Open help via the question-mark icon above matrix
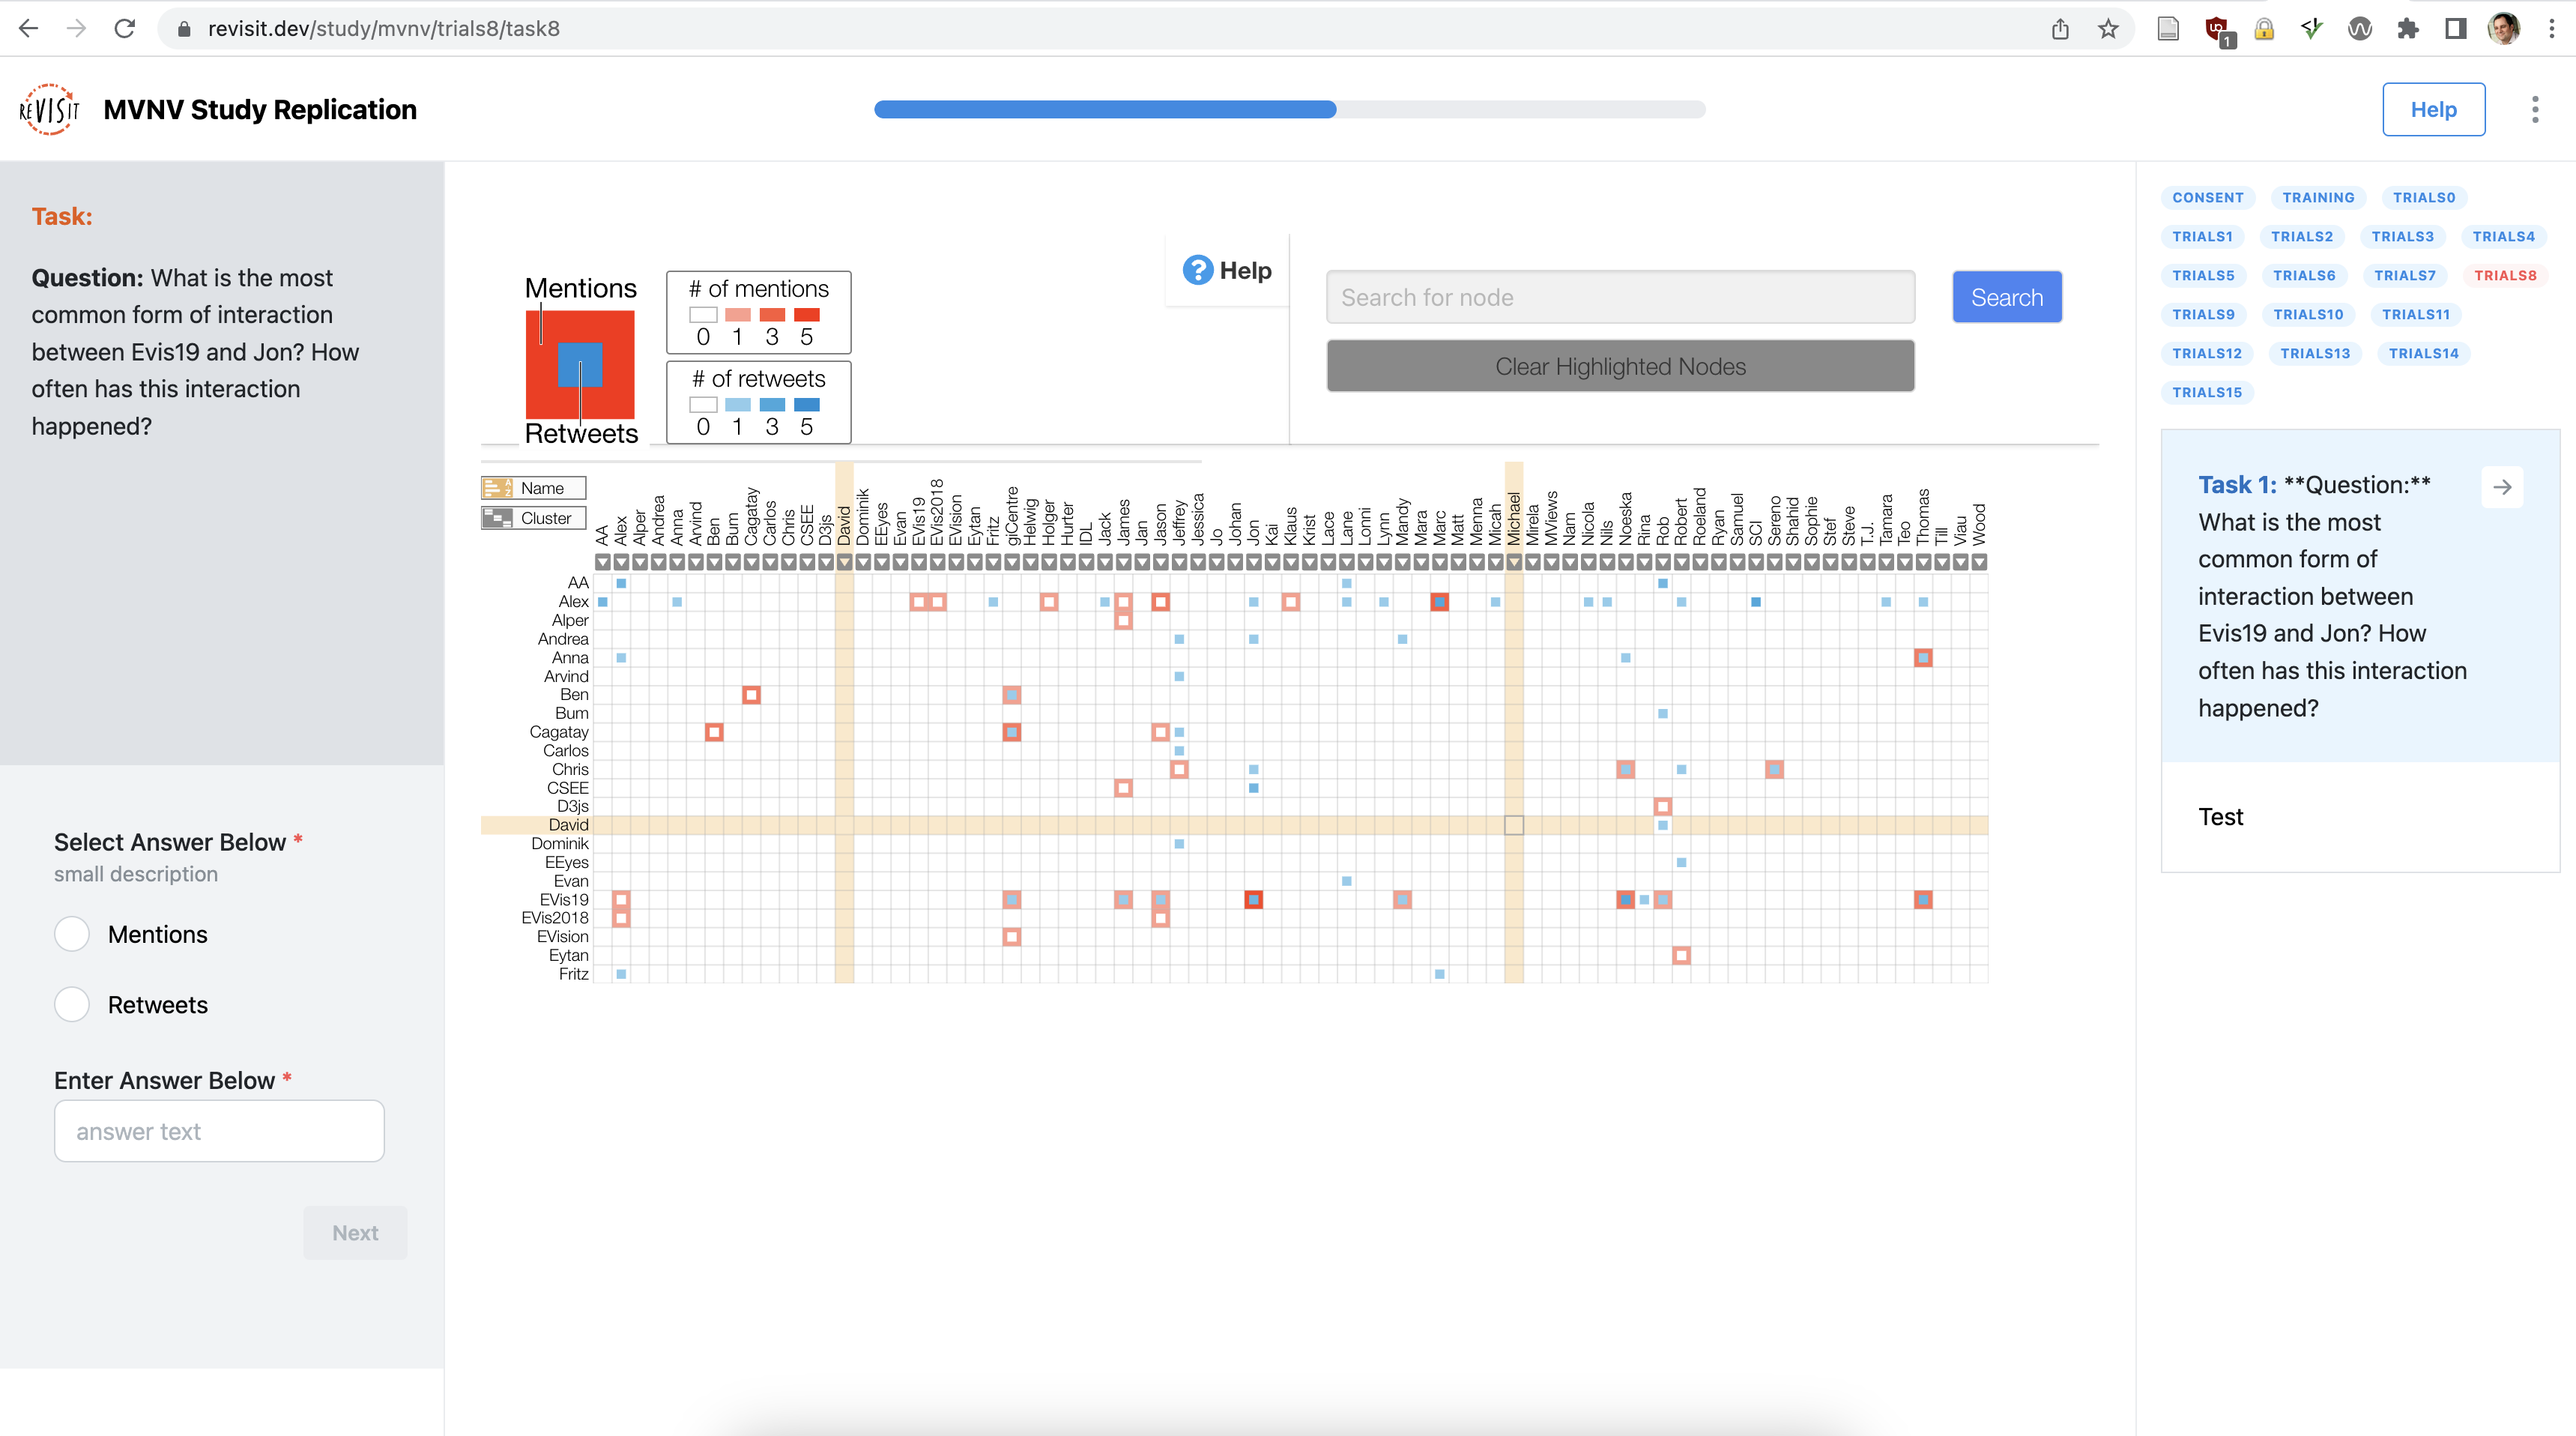Viewport: 2576px width, 1436px height. (1199, 269)
